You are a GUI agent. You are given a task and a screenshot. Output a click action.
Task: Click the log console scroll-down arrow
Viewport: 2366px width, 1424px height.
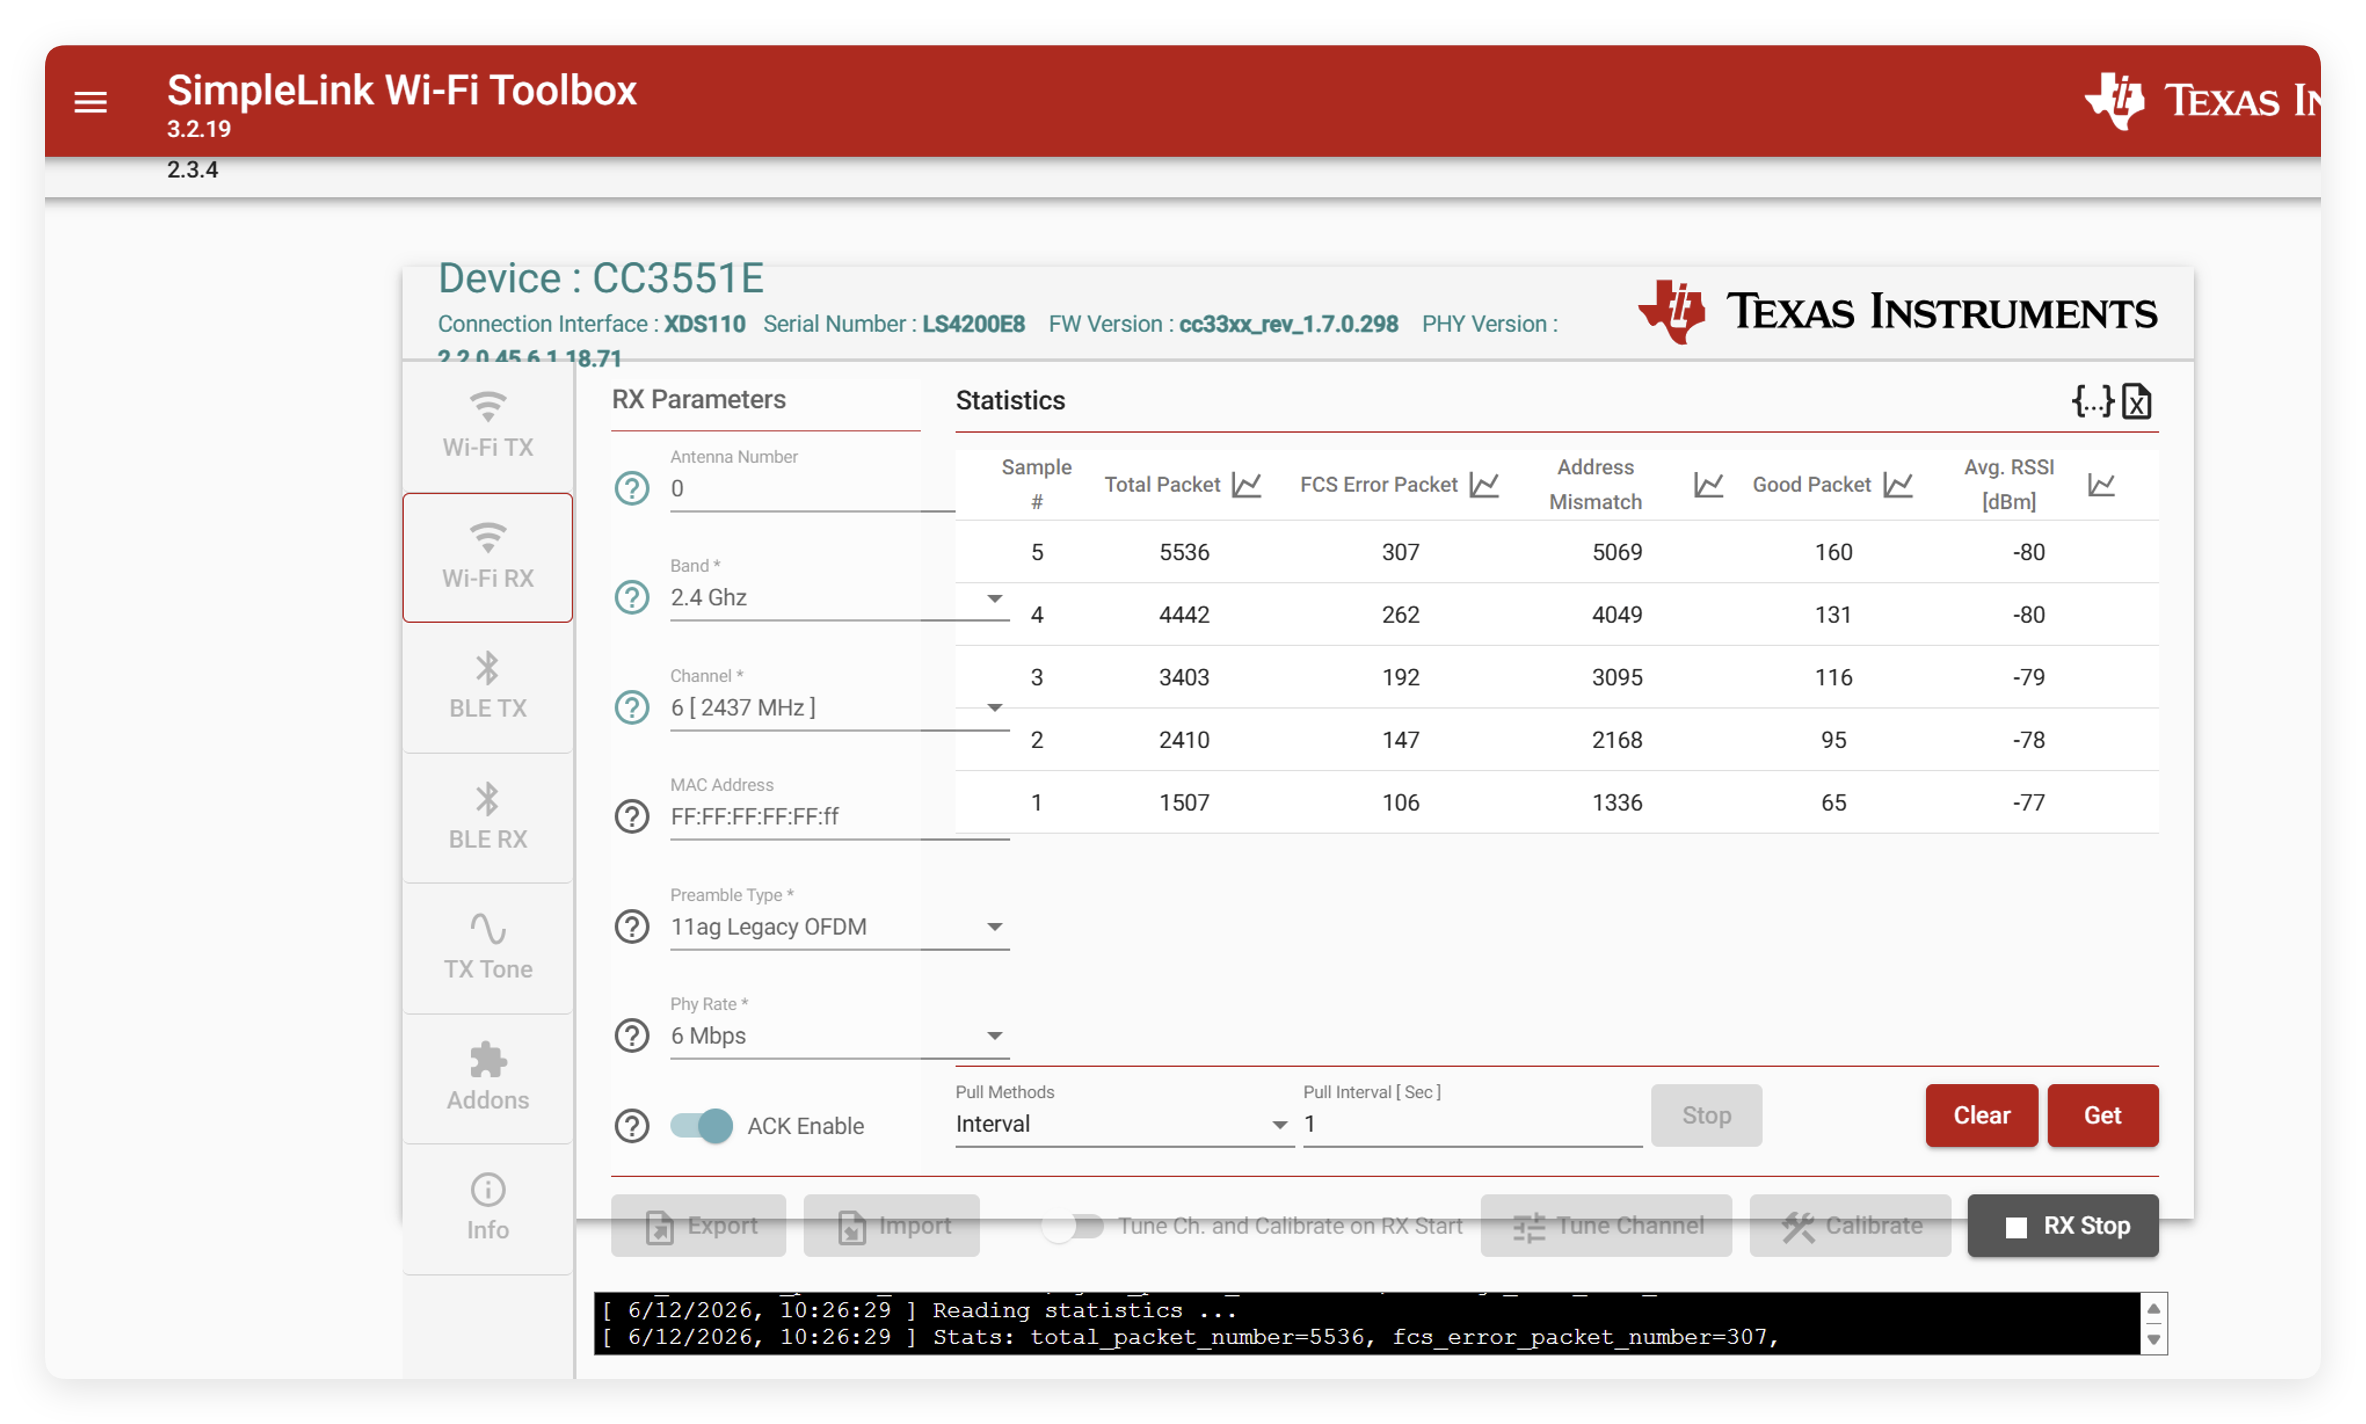pos(2153,1339)
